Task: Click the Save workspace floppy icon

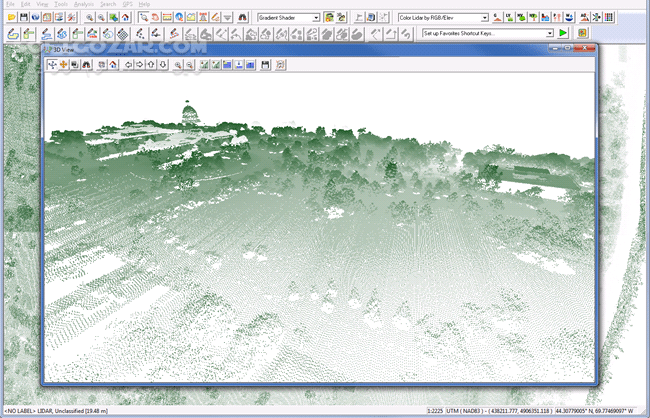Action: pyautogui.click(x=22, y=18)
